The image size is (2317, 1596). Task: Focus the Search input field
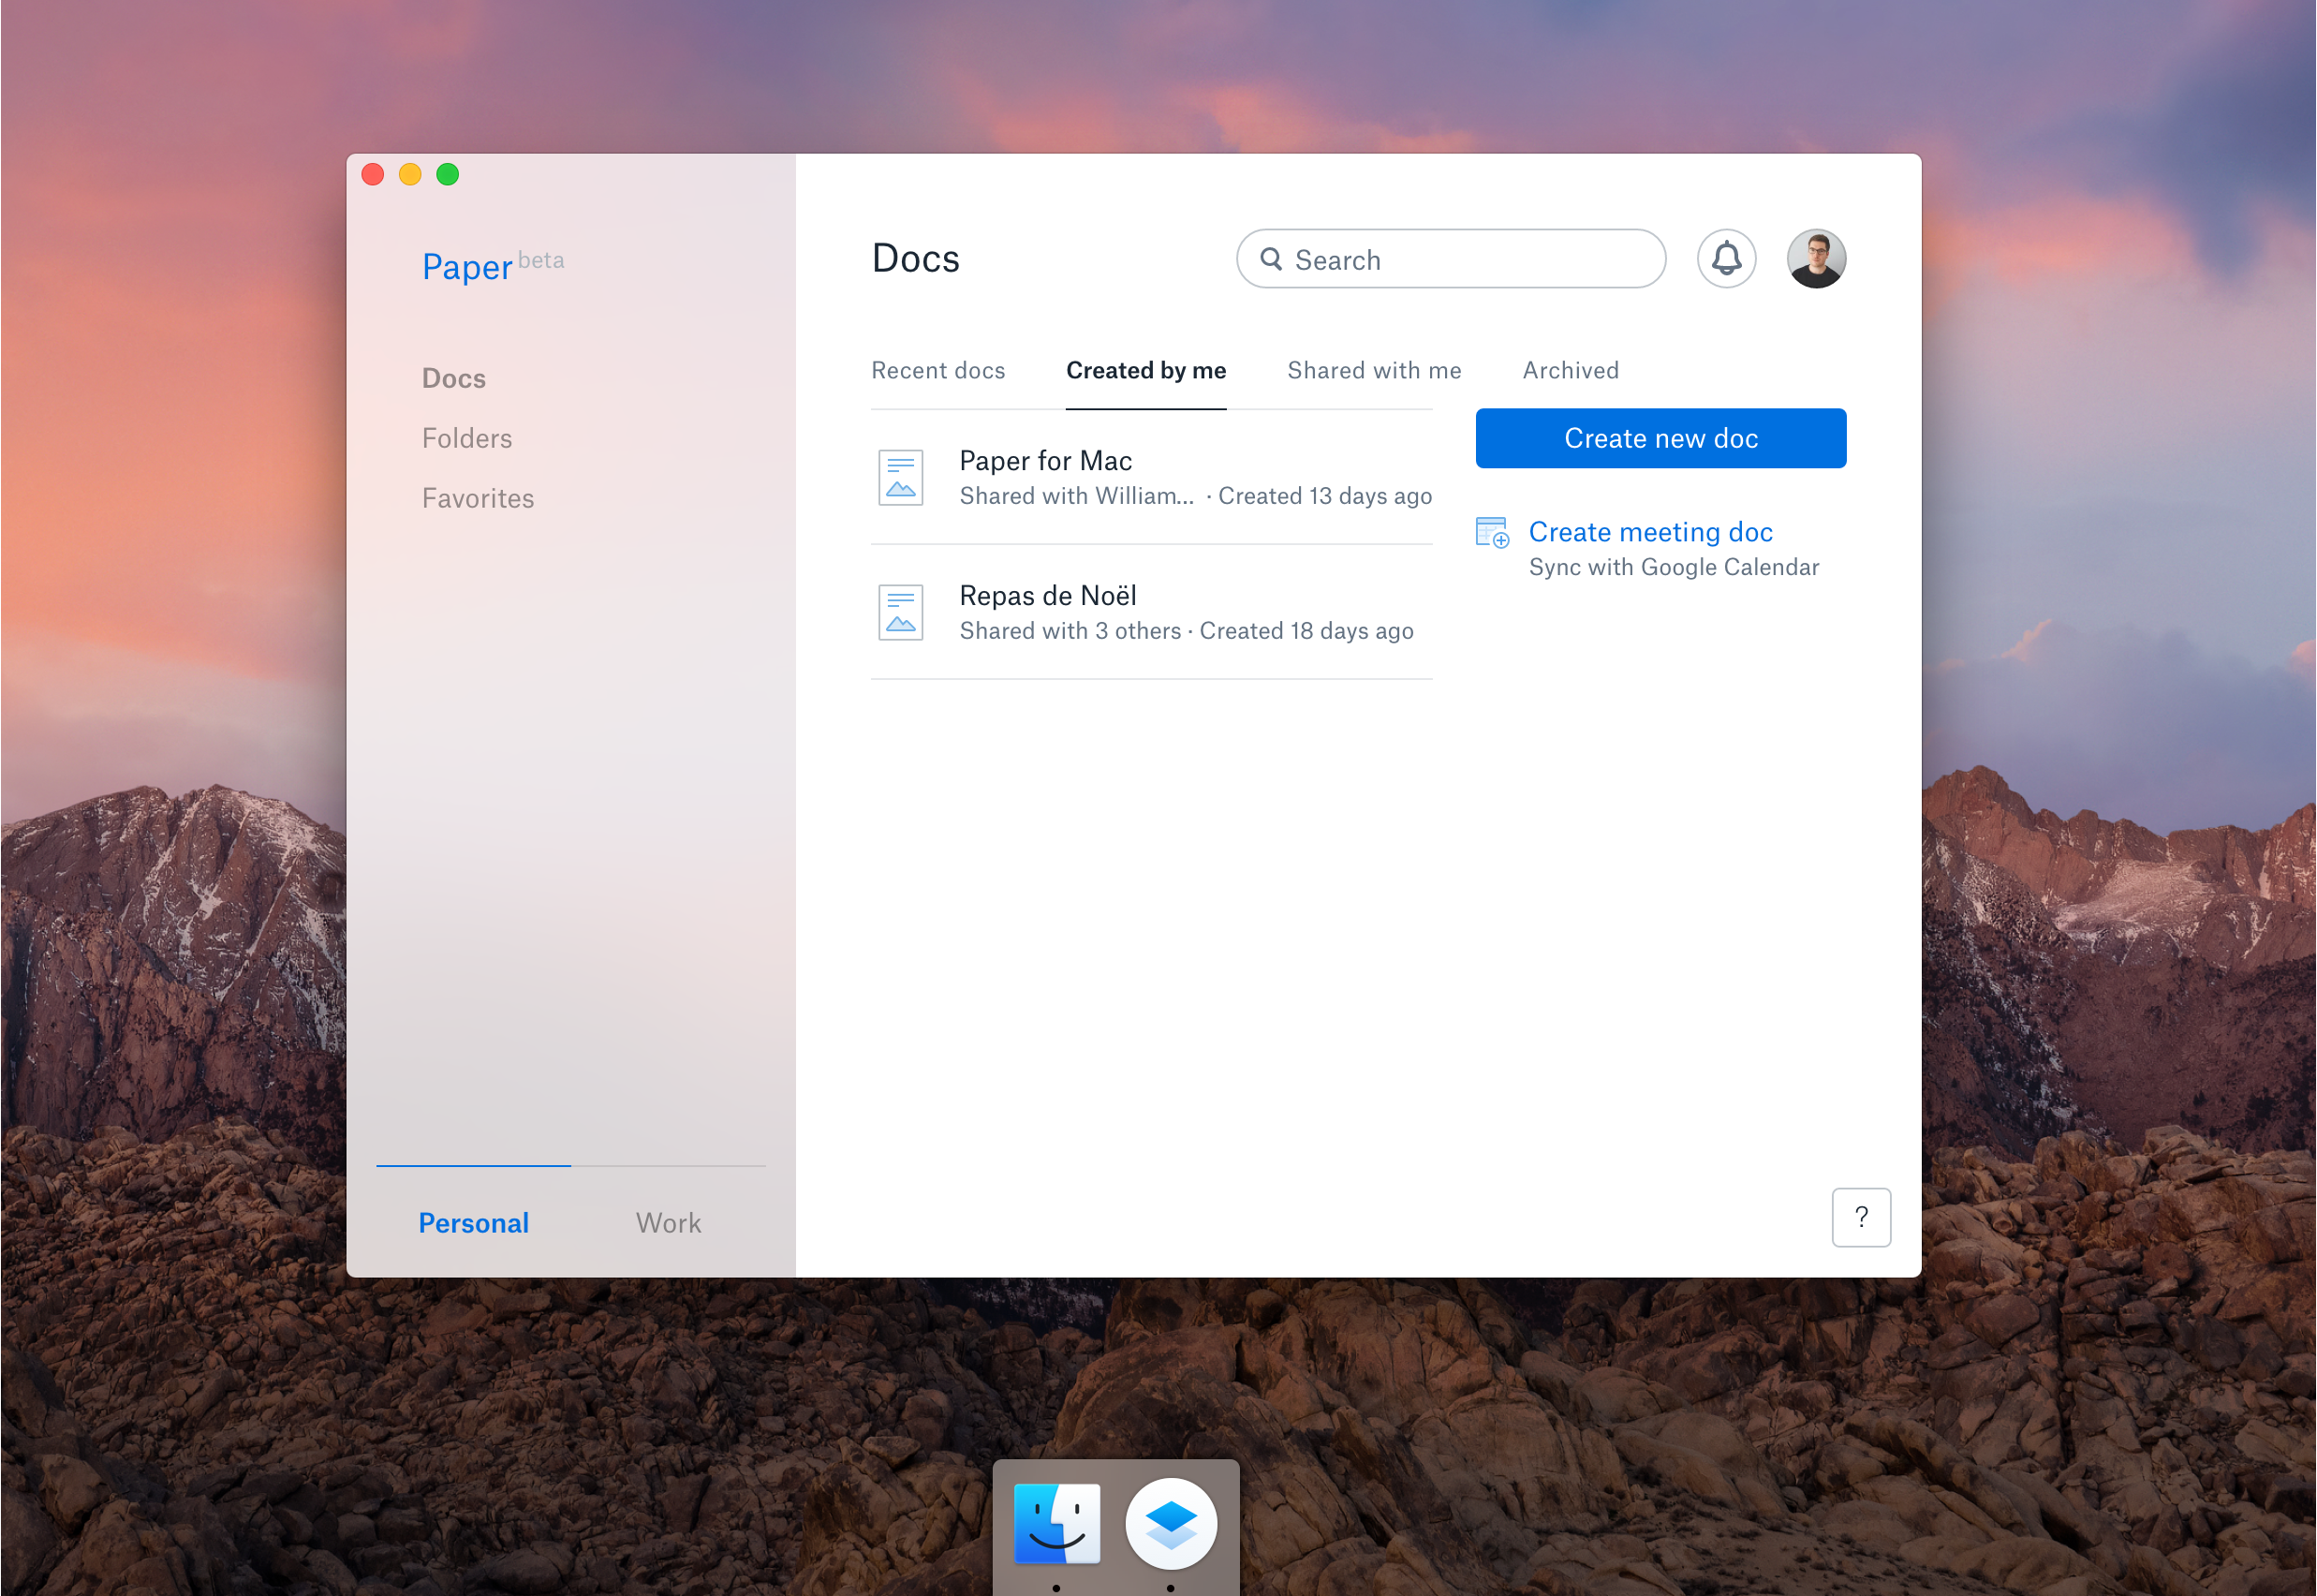point(1470,260)
